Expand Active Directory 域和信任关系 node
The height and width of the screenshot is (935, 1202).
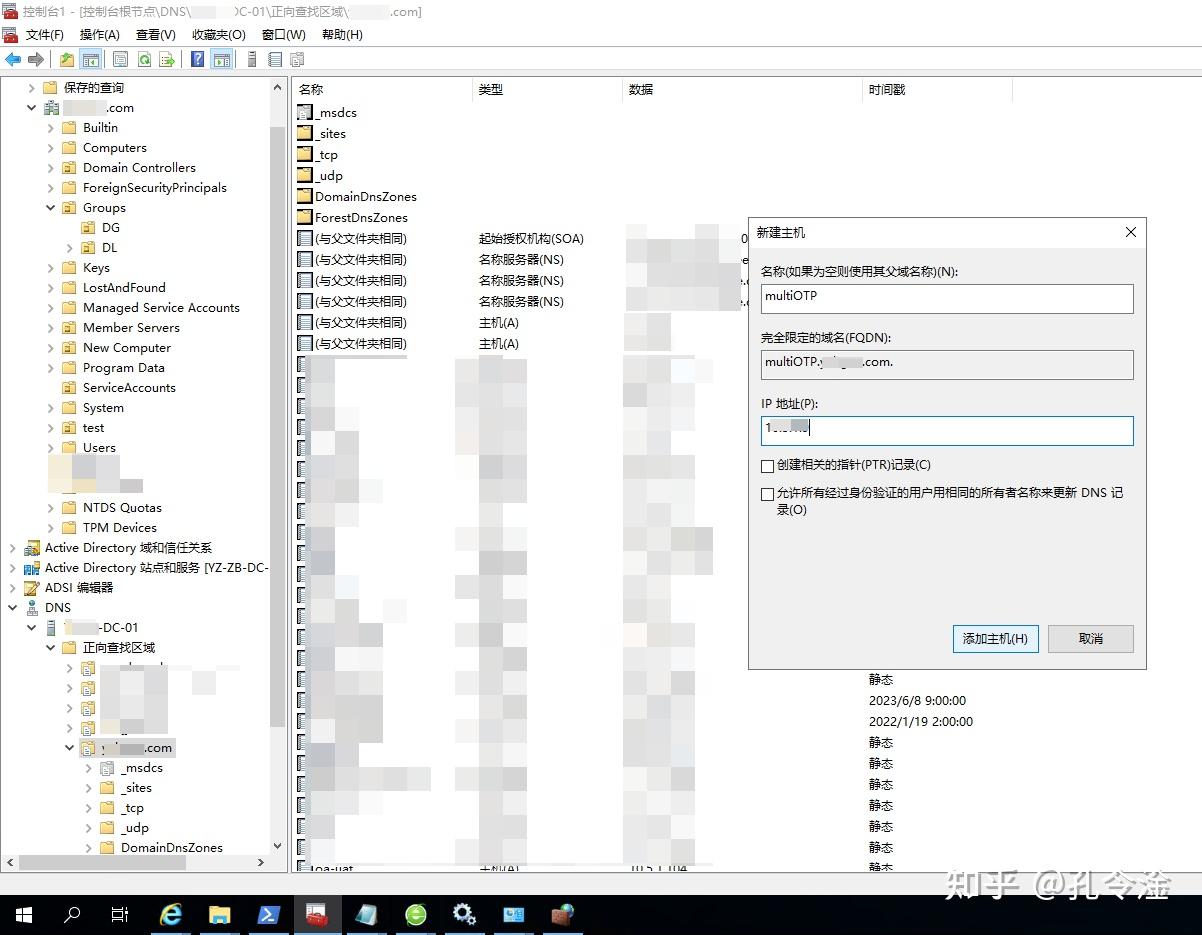click(x=13, y=548)
